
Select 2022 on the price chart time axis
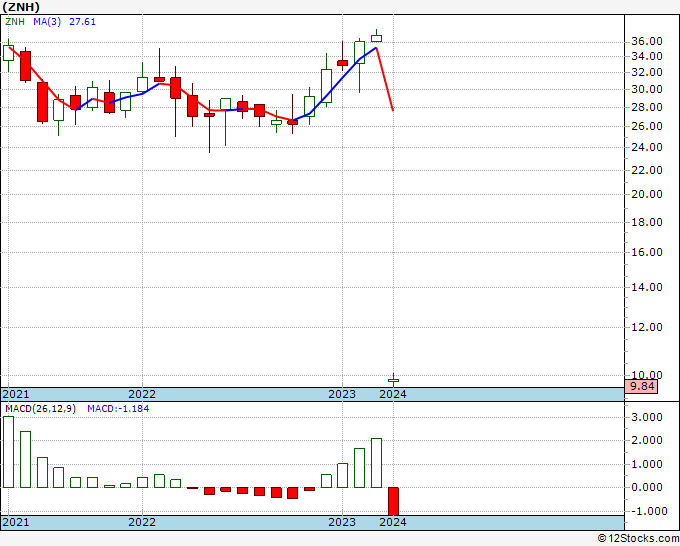tap(142, 394)
